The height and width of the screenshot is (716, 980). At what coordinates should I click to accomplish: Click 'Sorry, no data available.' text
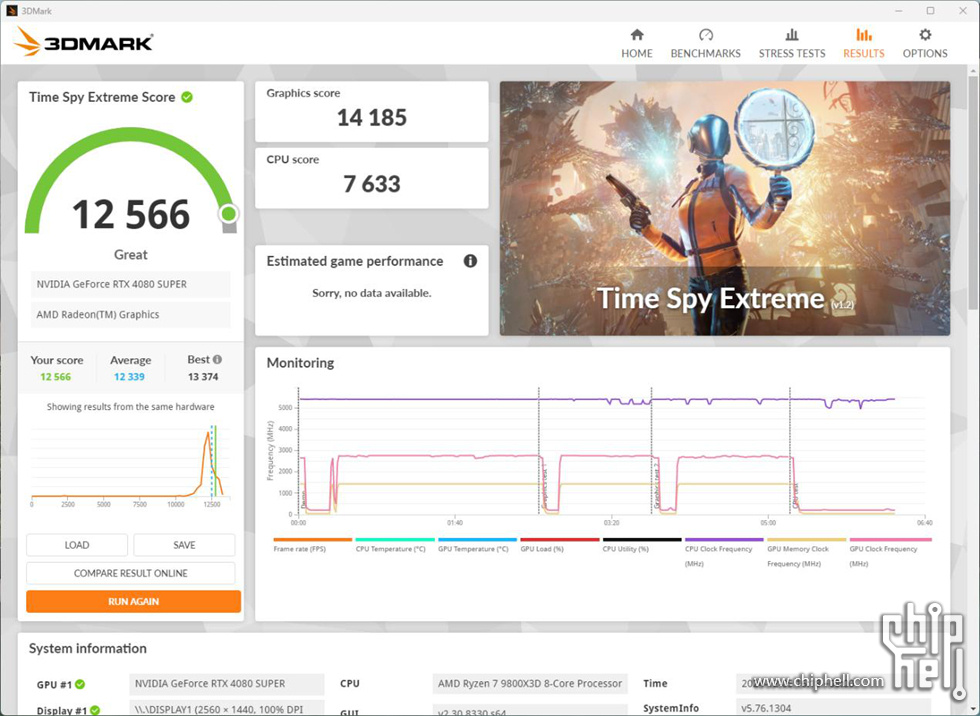point(372,293)
